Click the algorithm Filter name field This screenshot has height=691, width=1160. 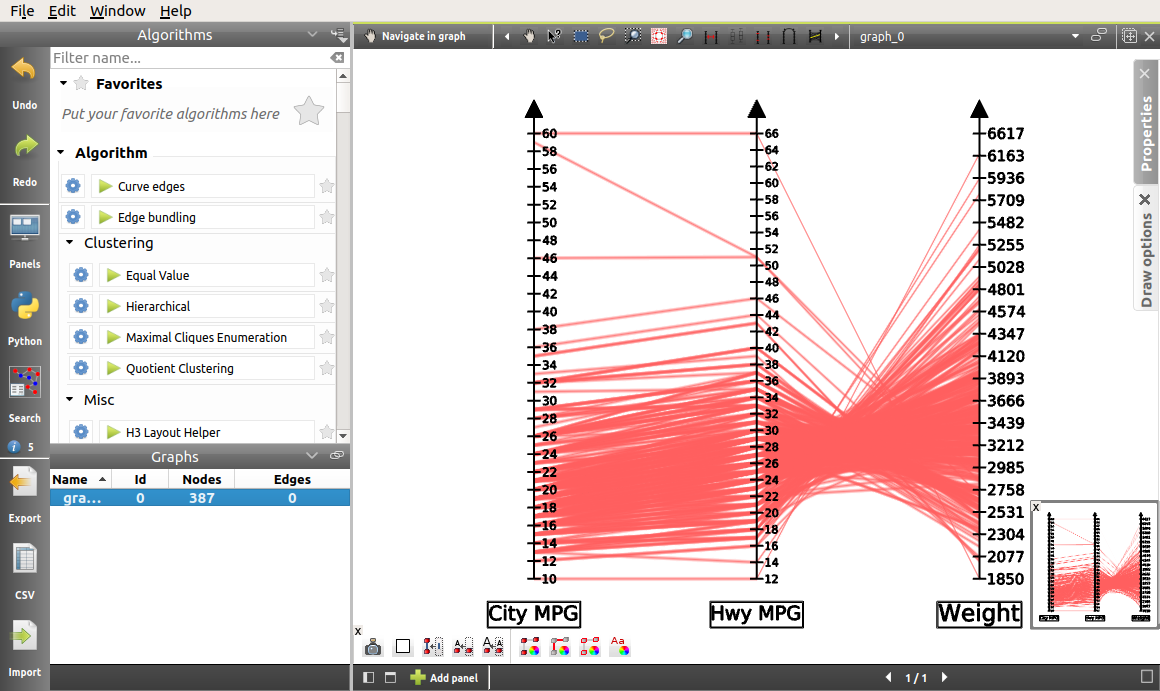click(190, 58)
